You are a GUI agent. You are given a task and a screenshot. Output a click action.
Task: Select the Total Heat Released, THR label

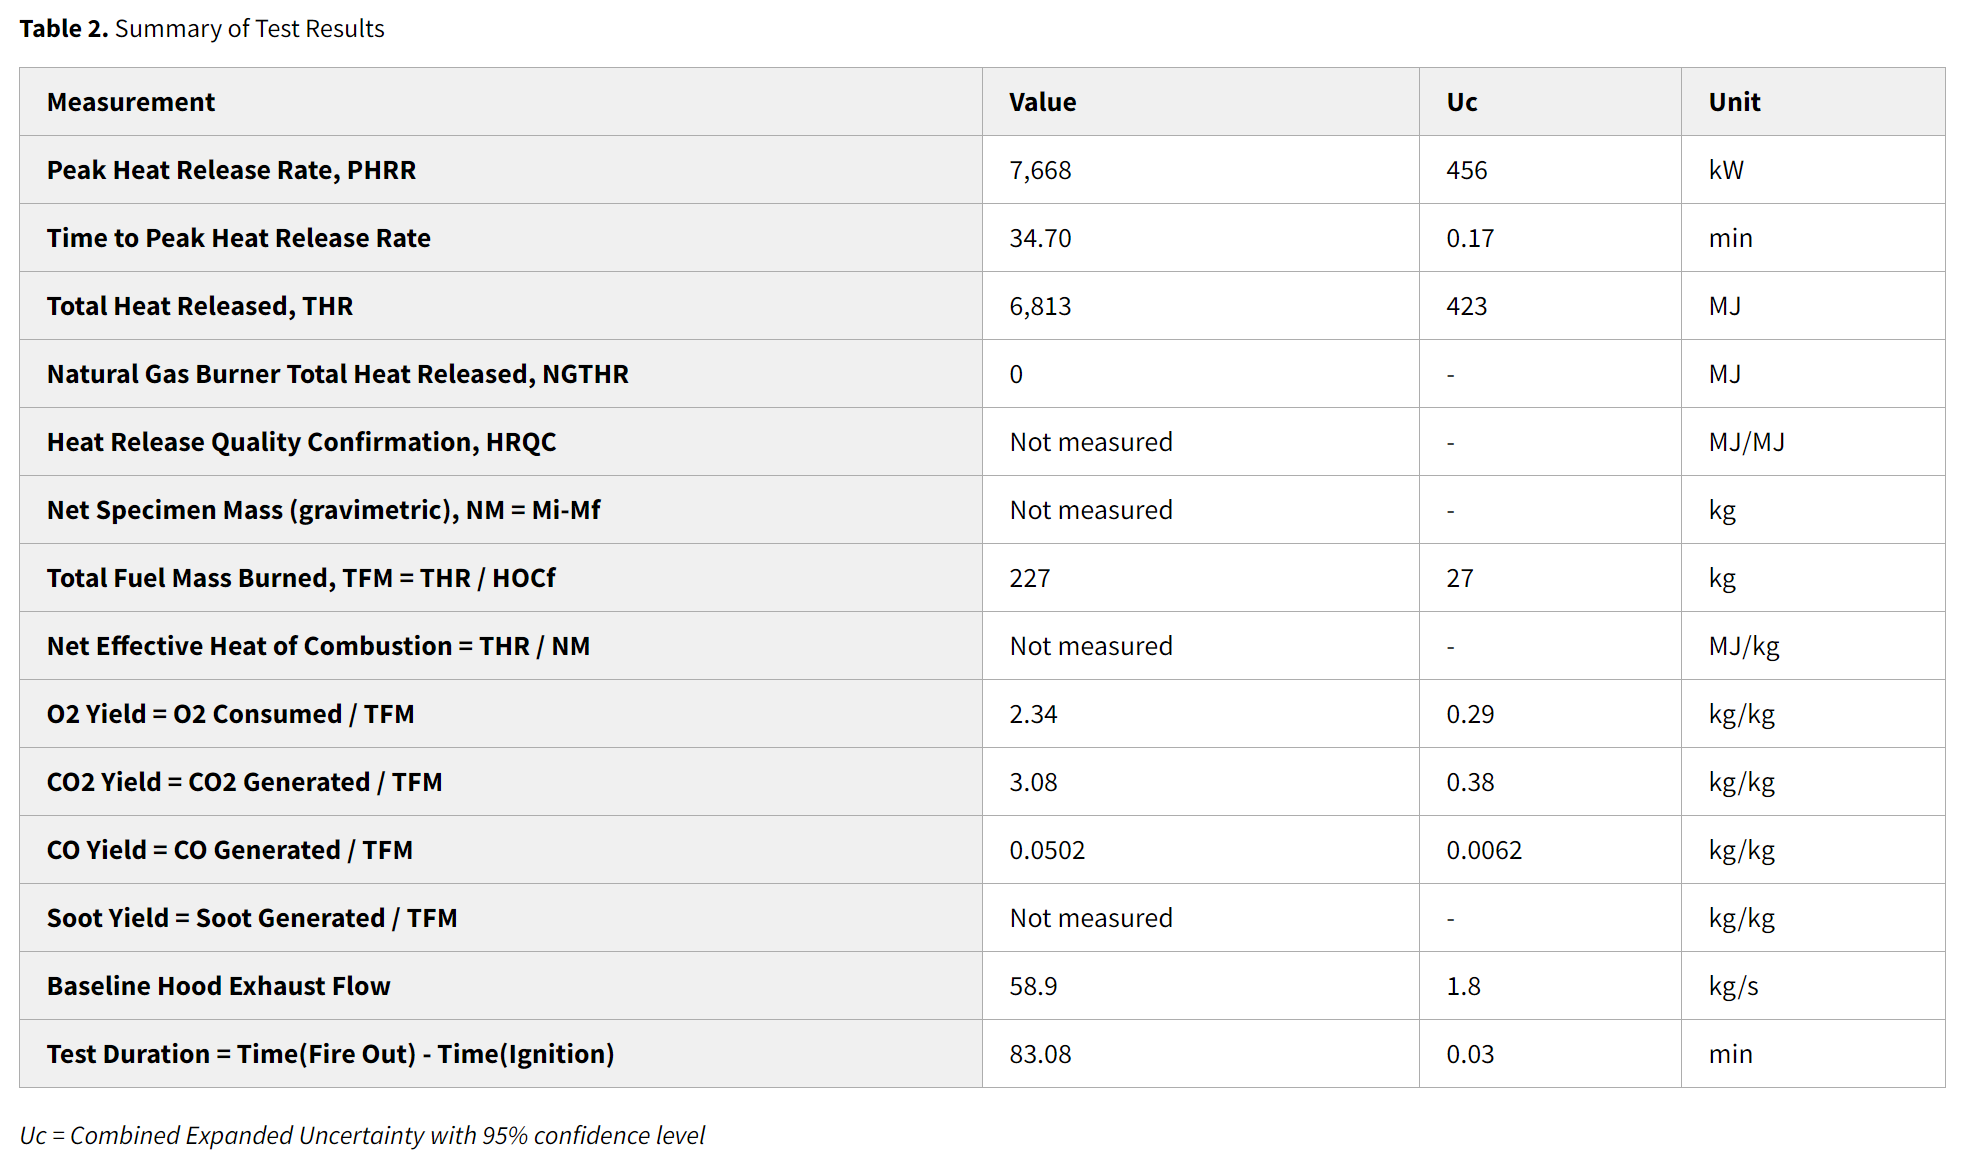pos(199,306)
